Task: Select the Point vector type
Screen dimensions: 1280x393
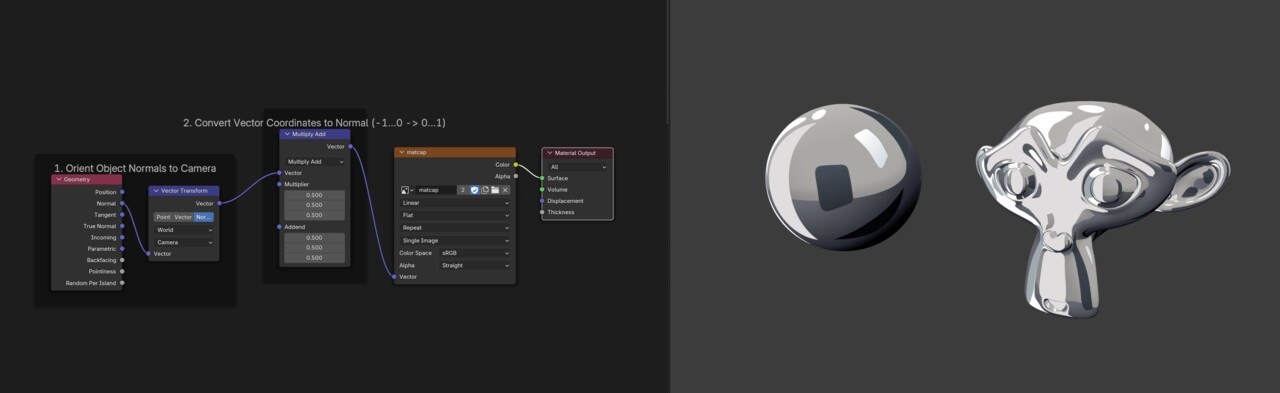Action: click(163, 217)
